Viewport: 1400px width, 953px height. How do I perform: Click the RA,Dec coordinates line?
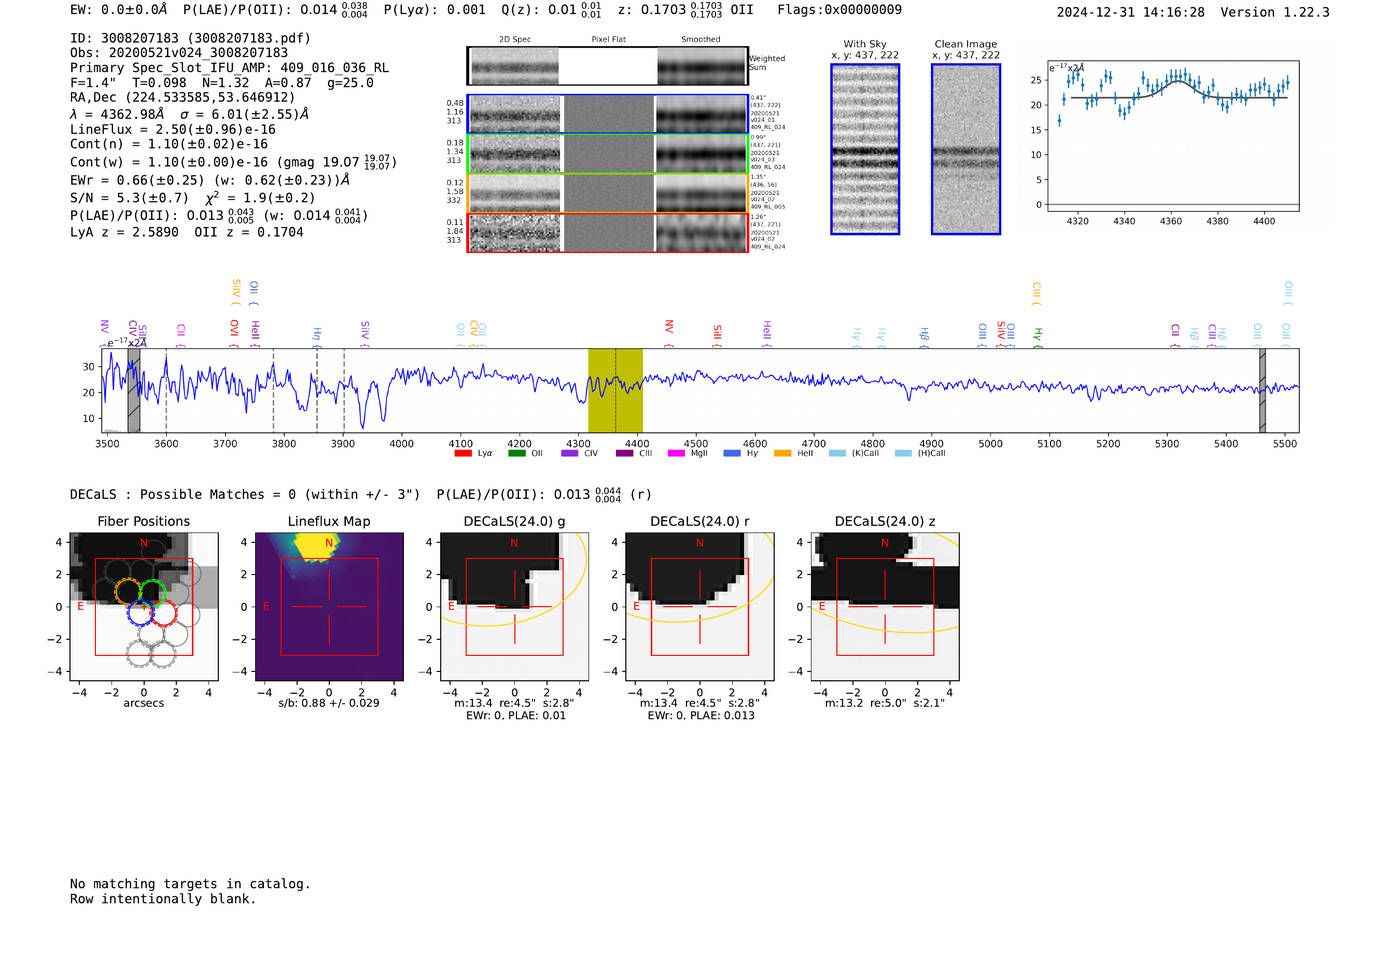tap(183, 98)
